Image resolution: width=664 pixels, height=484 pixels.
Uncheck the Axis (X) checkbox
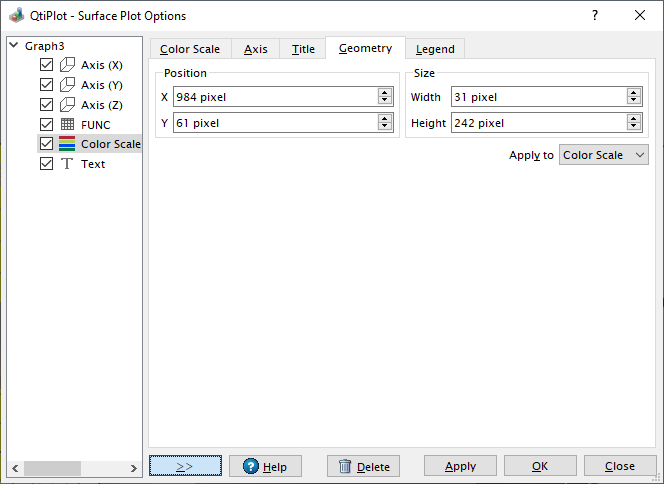[46, 65]
